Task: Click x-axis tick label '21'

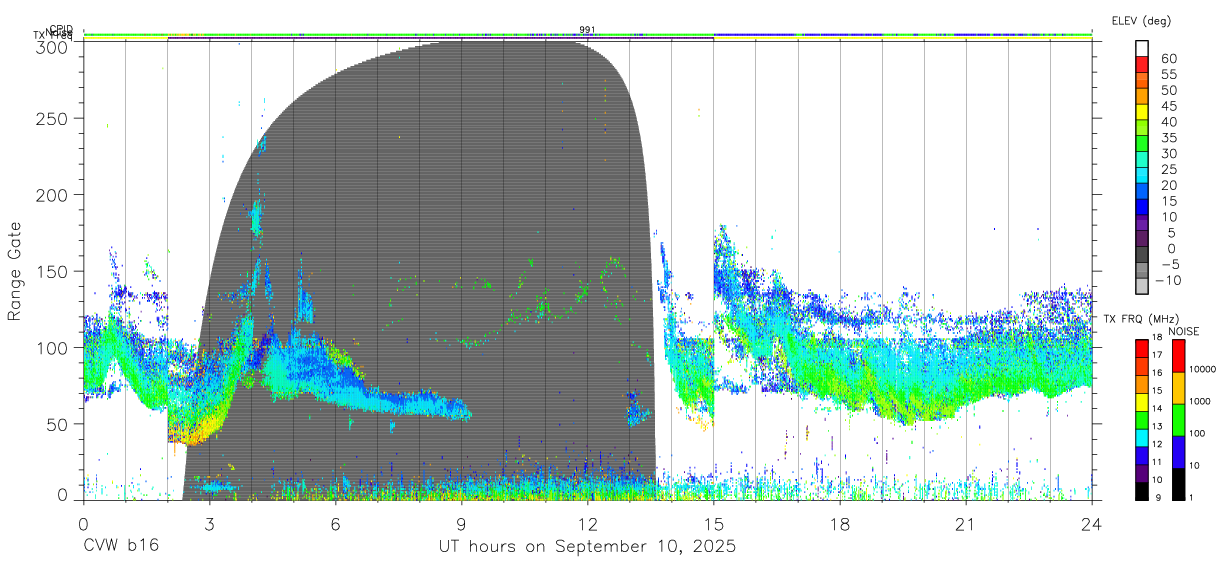Action: coord(966,524)
